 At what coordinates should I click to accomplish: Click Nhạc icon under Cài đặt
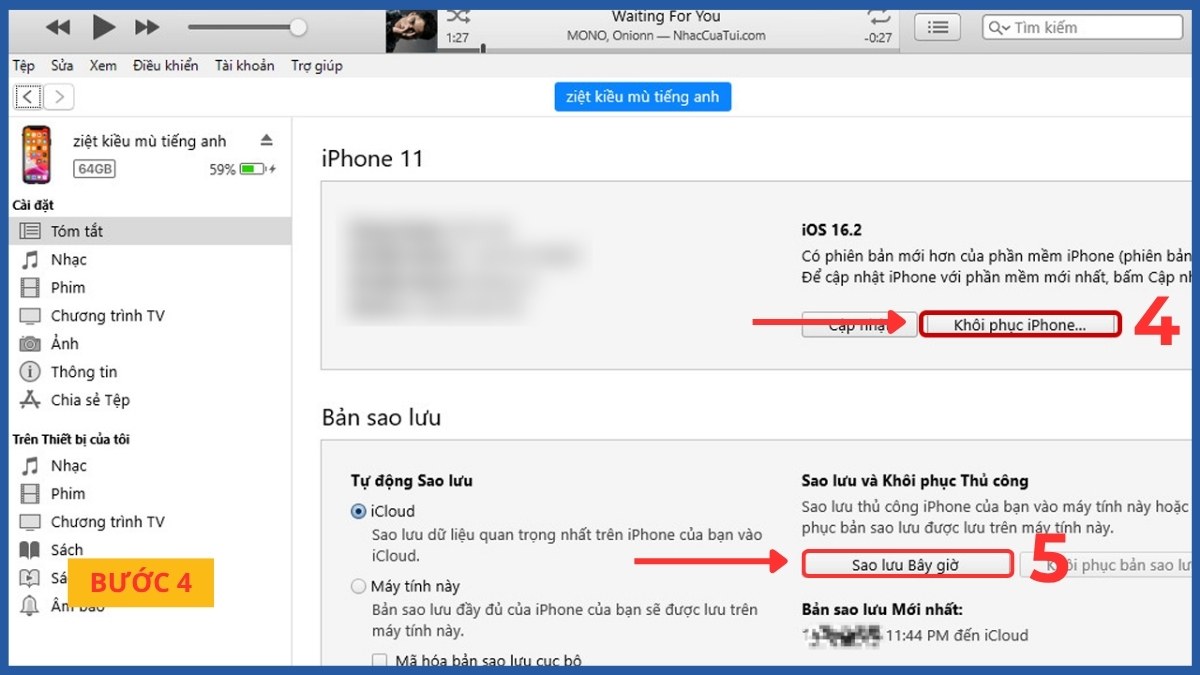tap(31, 259)
